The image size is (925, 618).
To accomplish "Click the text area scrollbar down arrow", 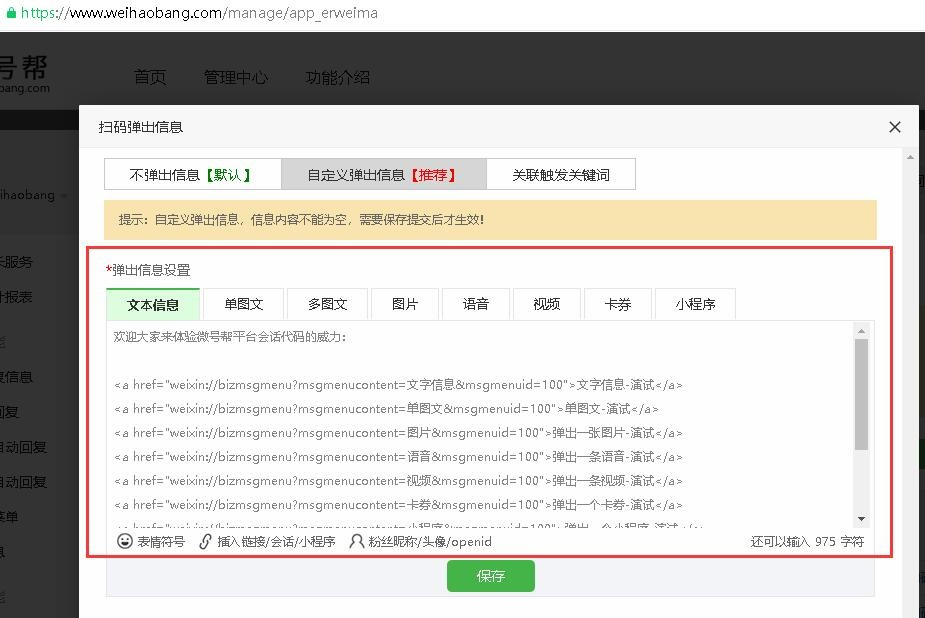I will [x=861, y=519].
